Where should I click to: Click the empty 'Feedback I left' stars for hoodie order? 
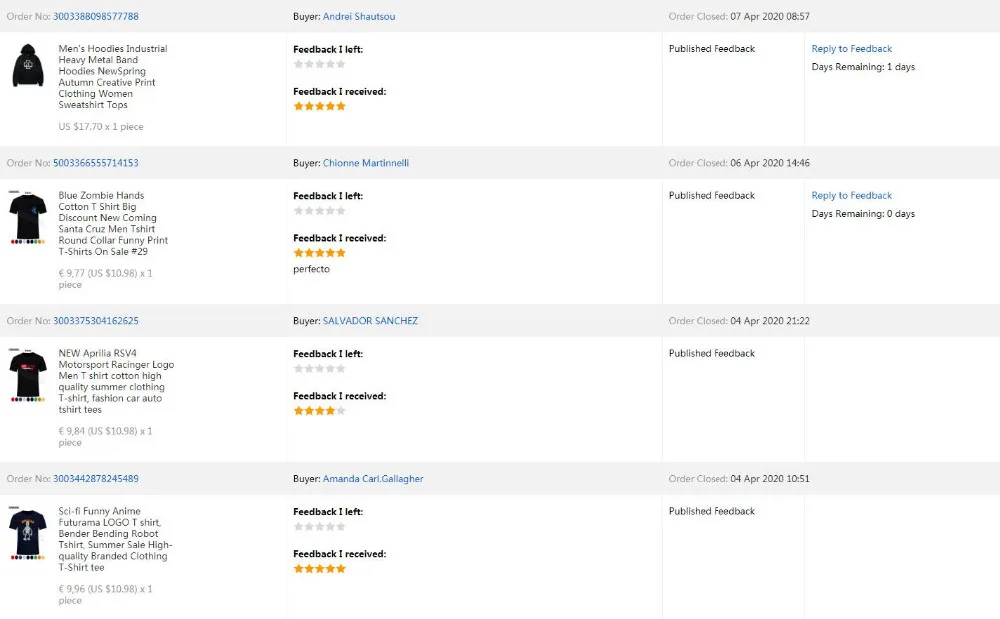point(319,64)
